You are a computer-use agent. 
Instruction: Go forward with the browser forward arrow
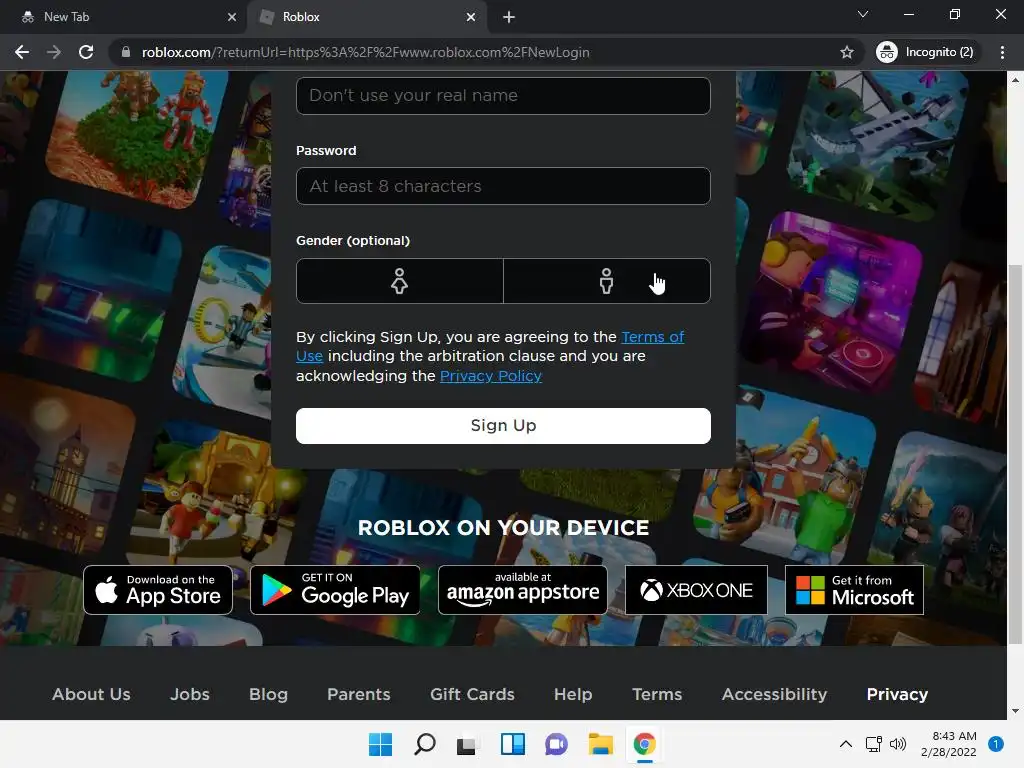tap(54, 52)
